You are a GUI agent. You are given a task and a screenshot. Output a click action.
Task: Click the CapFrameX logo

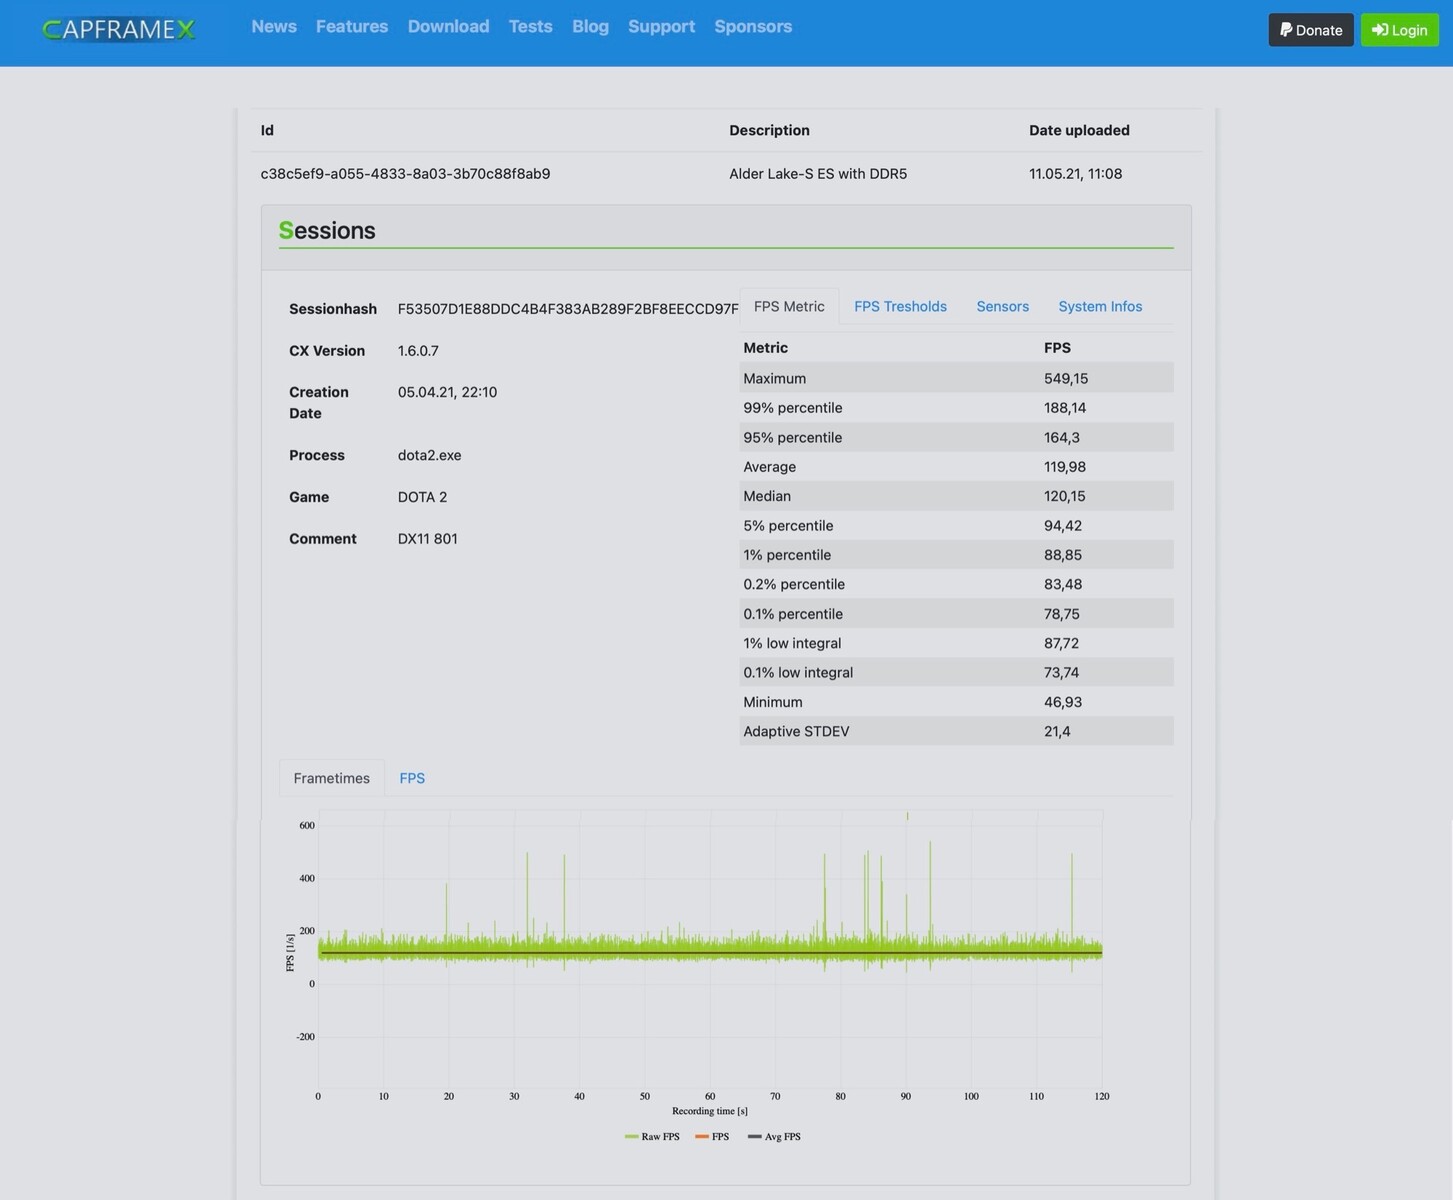(119, 30)
